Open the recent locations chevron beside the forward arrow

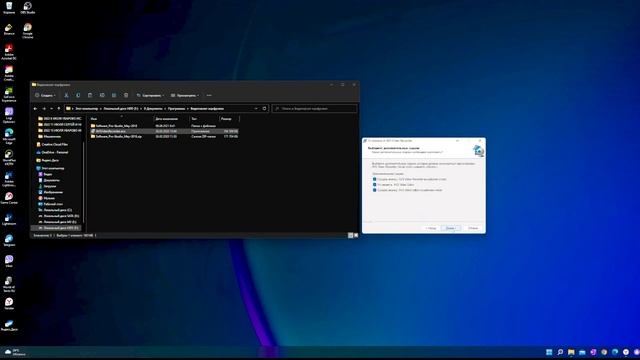(x=51, y=109)
